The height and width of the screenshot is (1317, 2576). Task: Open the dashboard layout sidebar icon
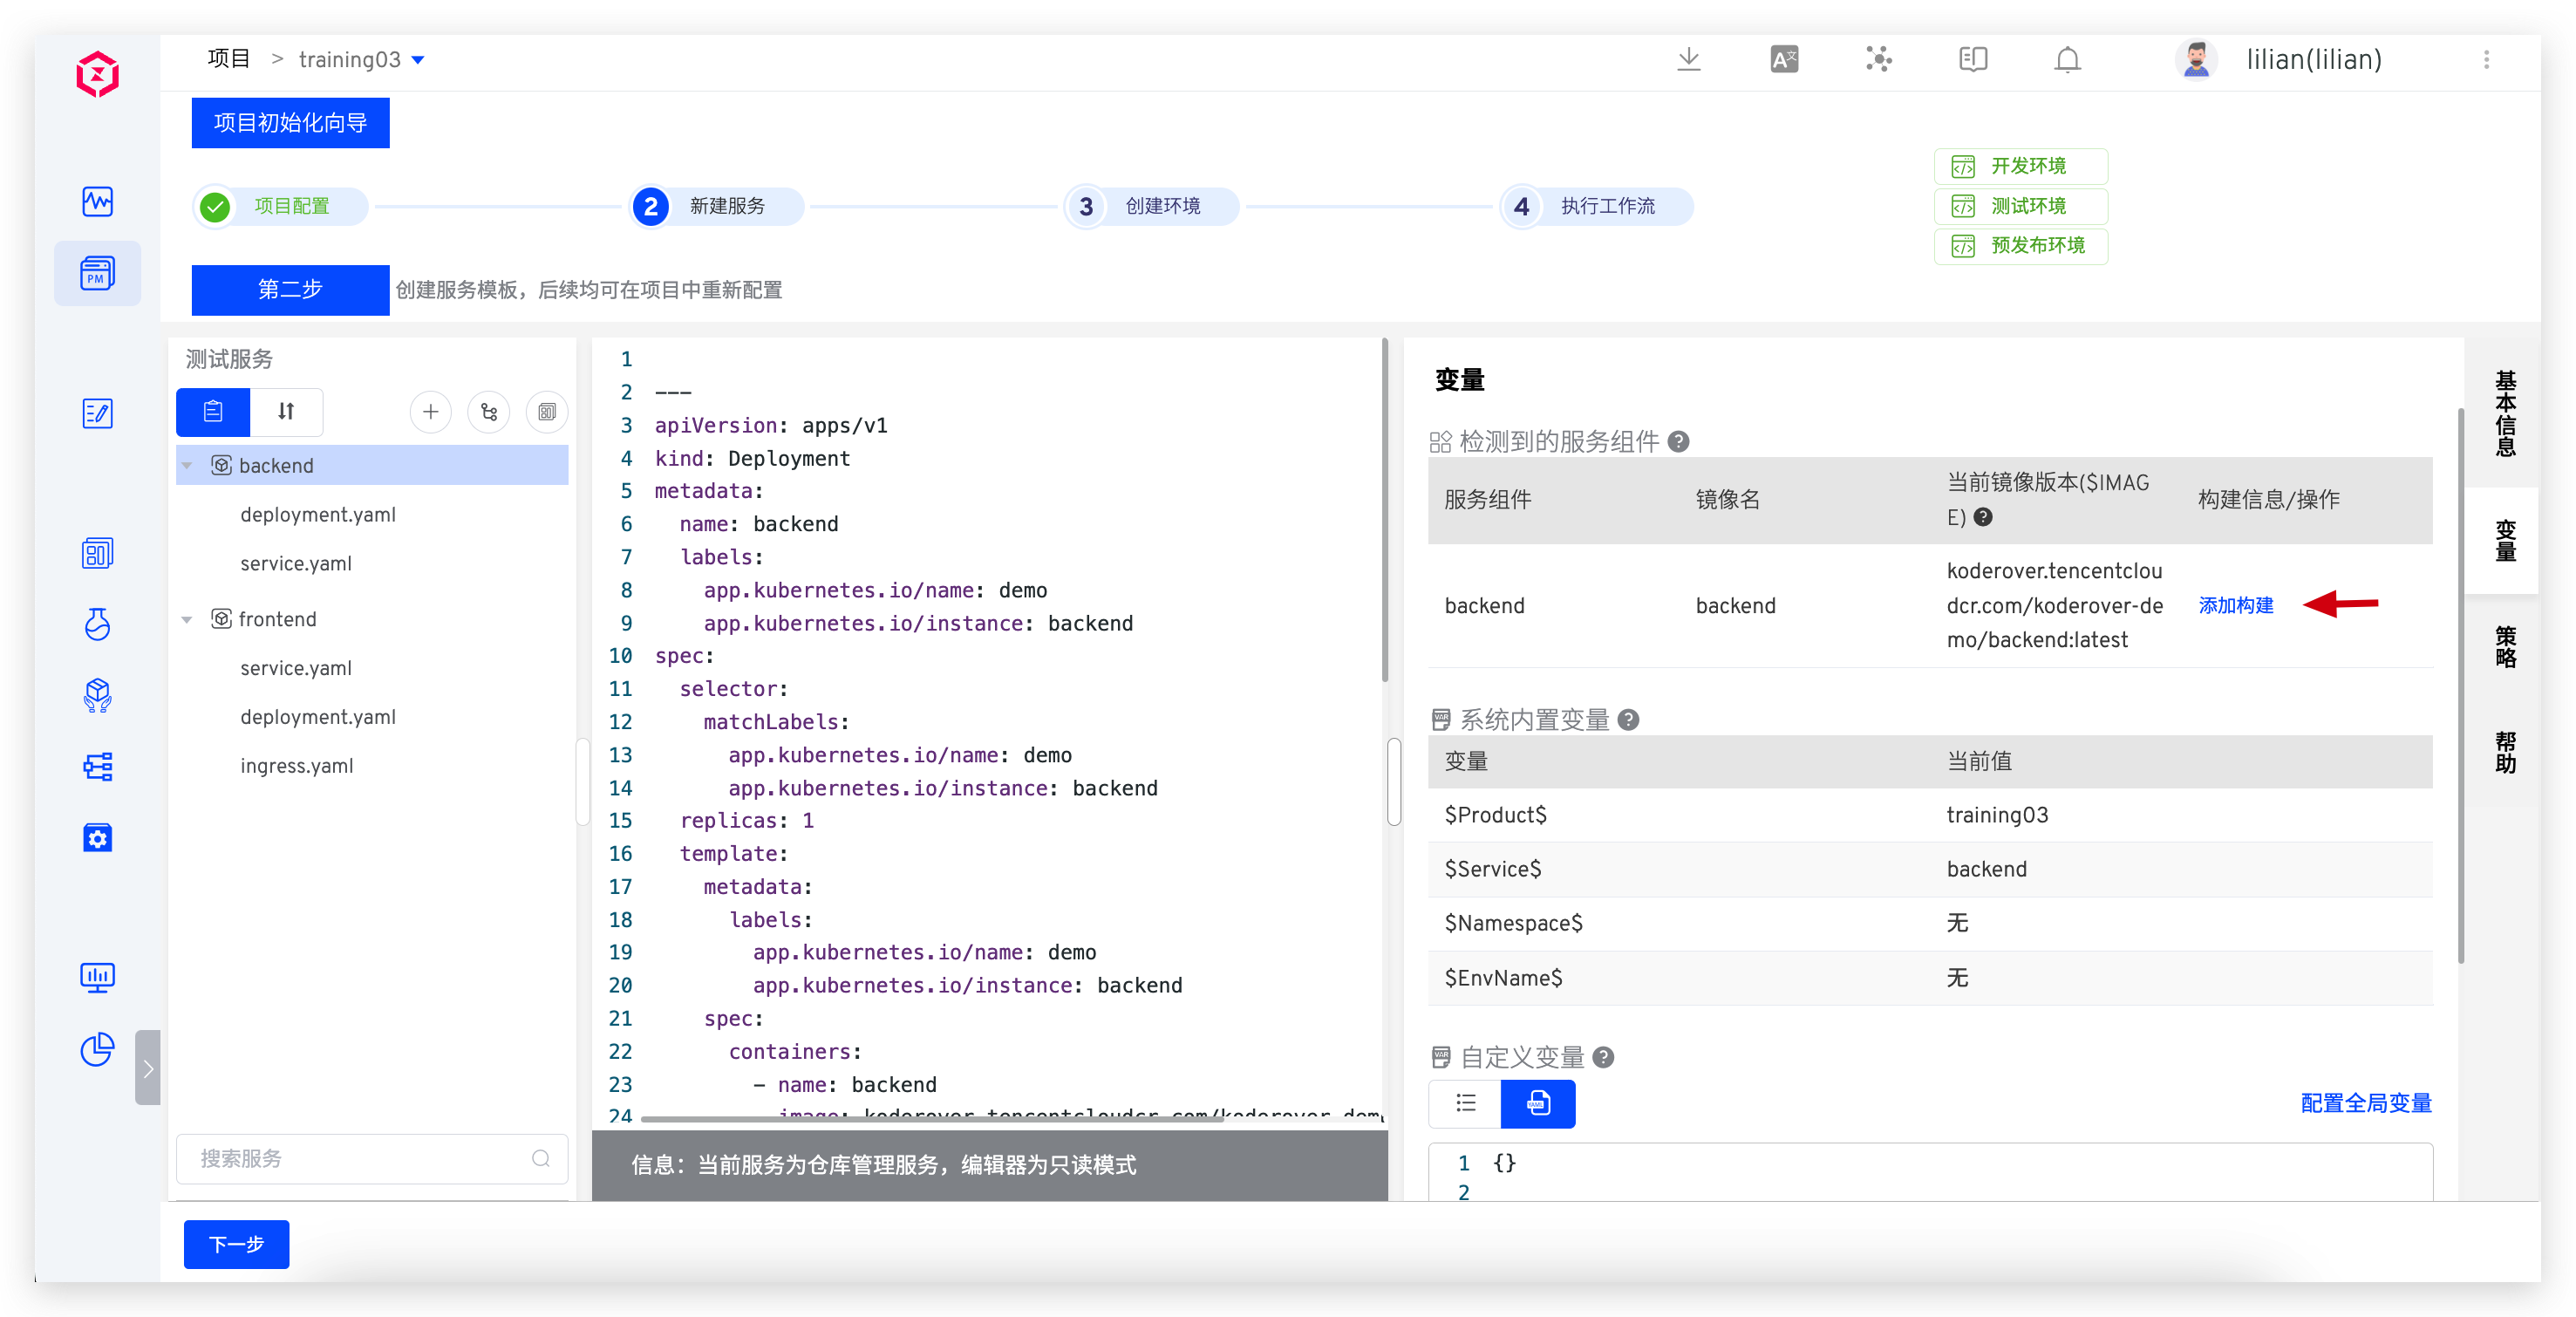coord(97,553)
